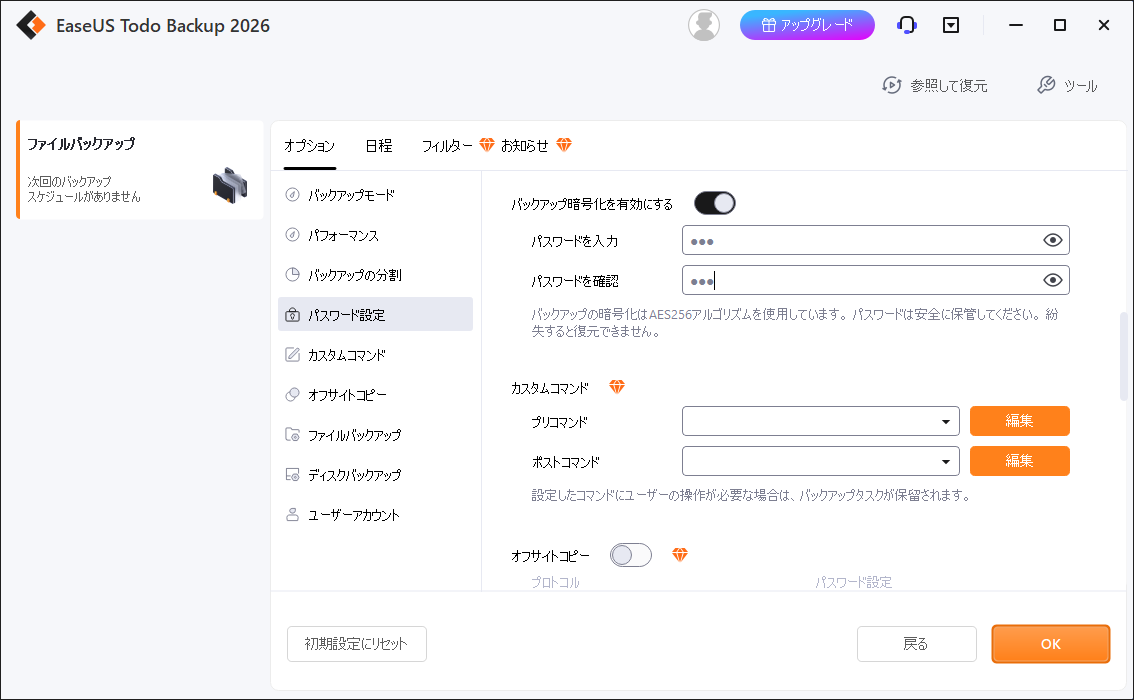Enable the オフサイトコピー toggle
The height and width of the screenshot is (700, 1134).
pos(631,555)
